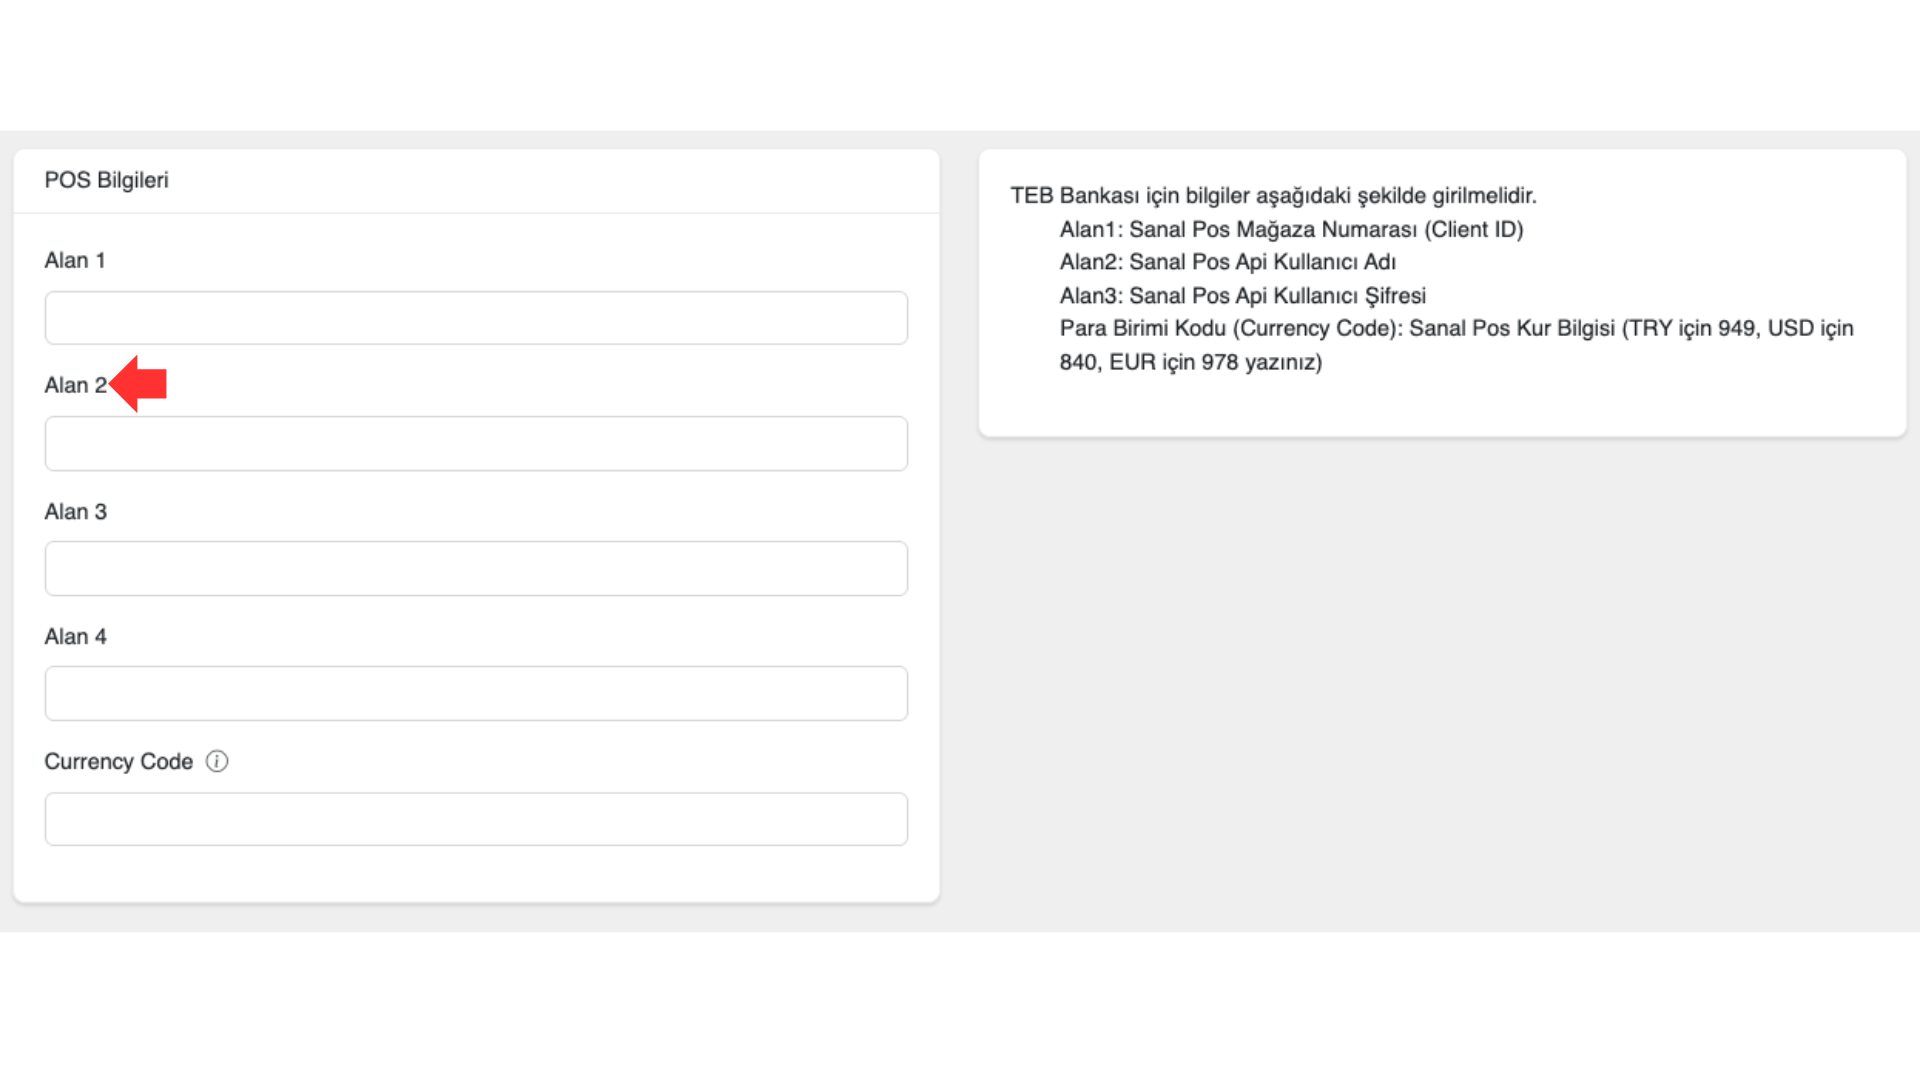Click the Currency Code label text
This screenshot has height=1080, width=1920.
click(x=118, y=762)
